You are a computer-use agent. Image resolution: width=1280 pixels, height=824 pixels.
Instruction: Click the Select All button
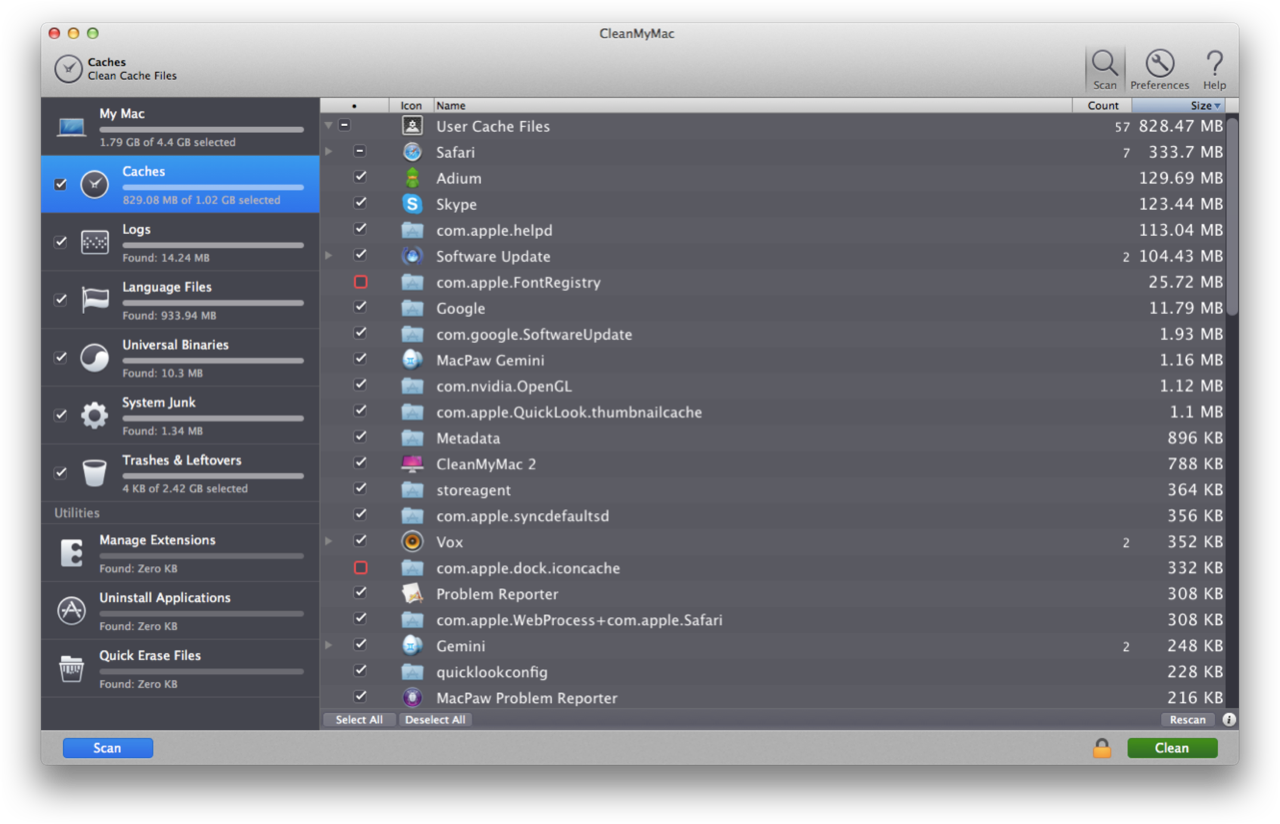(x=359, y=720)
